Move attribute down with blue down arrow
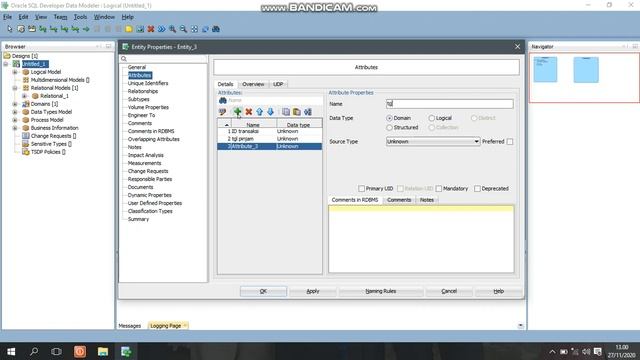Image resolution: width=640 pixels, height=360 pixels. click(270, 111)
